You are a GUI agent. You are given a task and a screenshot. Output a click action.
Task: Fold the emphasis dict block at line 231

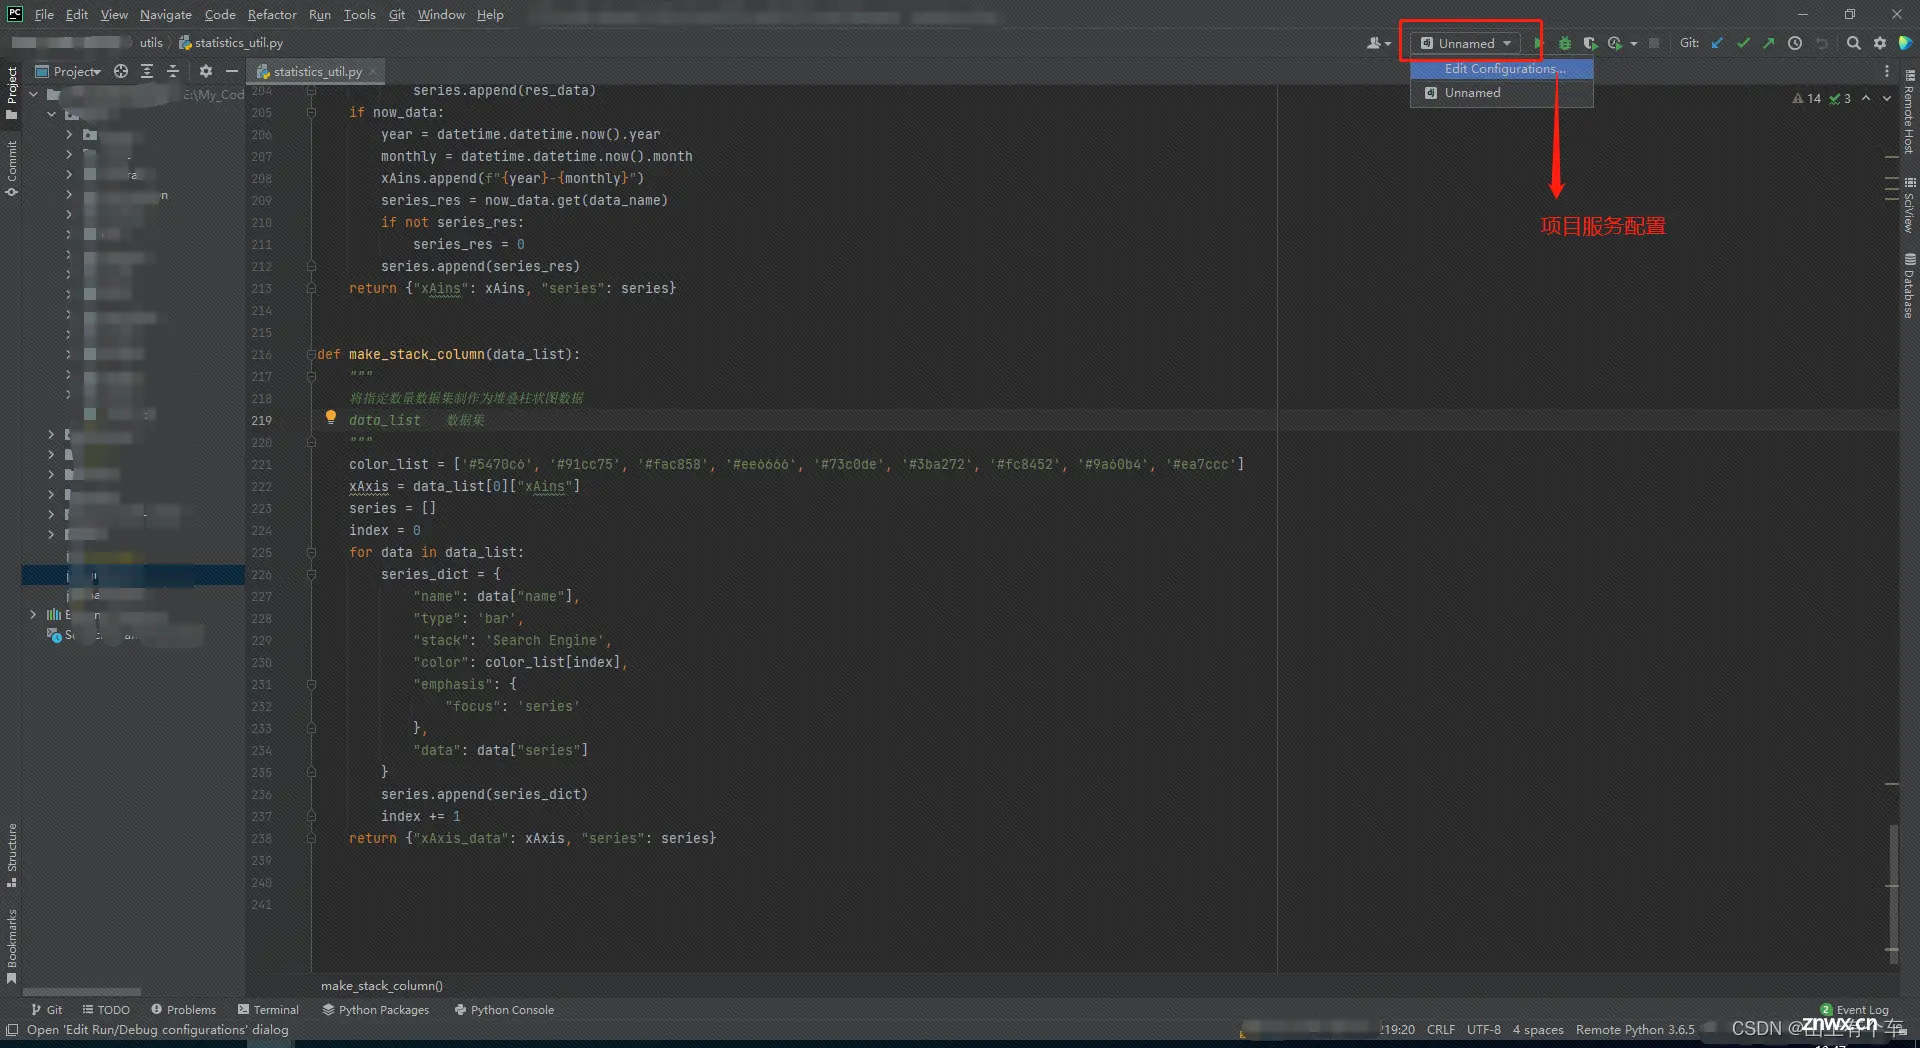(x=311, y=684)
